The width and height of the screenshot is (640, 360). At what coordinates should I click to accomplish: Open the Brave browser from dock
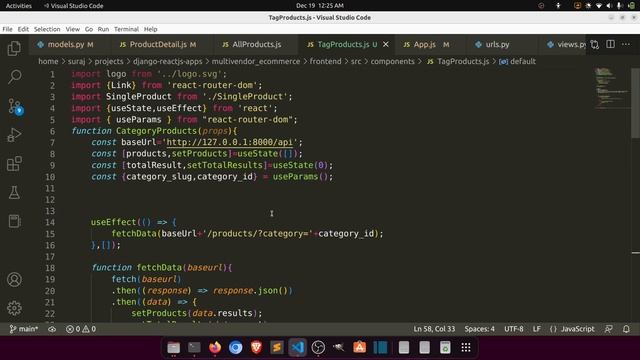(x=256, y=347)
